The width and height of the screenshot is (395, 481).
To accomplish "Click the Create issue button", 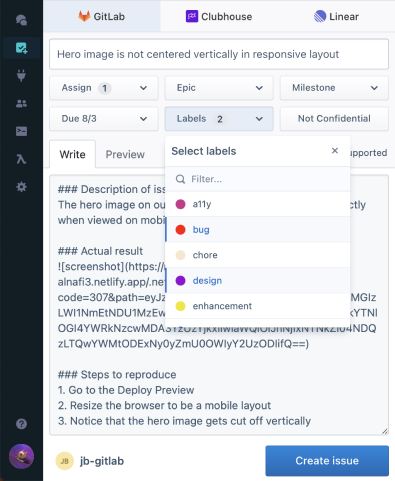I will coord(327,461).
